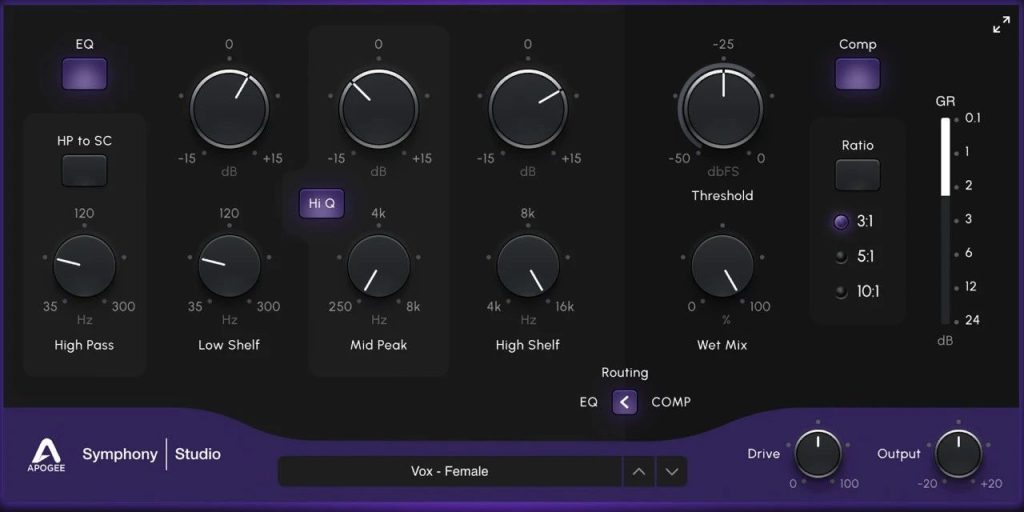Image resolution: width=1024 pixels, height=512 pixels.
Task: Select the 10:1 compression ratio
Action: tap(841, 292)
